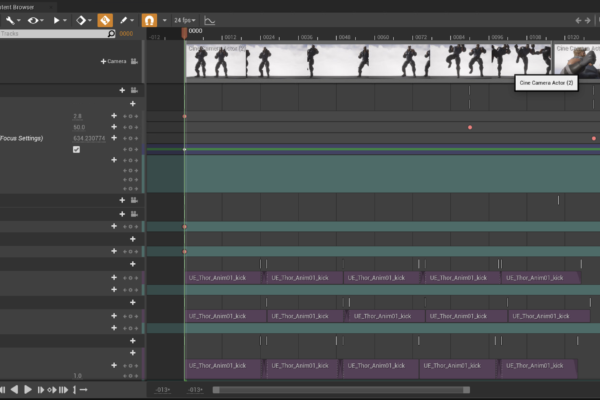Image resolution: width=600 pixels, height=400 pixels.
Task: Click the second -013 range field
Action: pos(195,390)
